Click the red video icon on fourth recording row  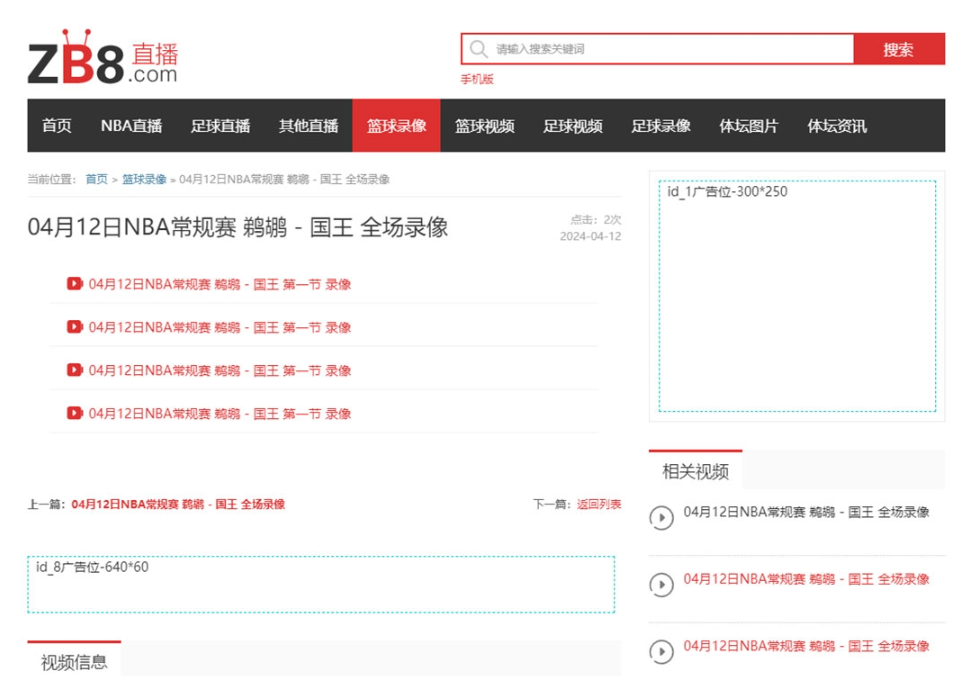point(75,413)
